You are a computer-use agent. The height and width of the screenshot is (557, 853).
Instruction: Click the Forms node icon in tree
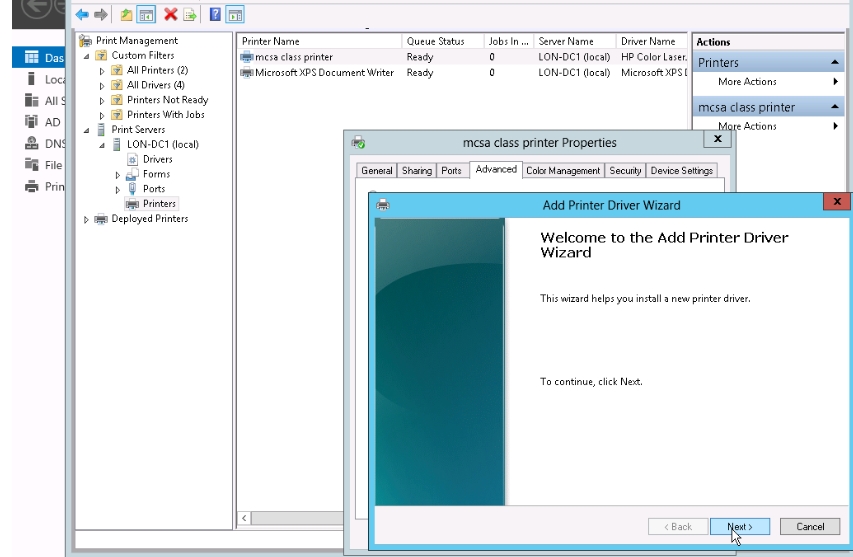click(132, 174)
